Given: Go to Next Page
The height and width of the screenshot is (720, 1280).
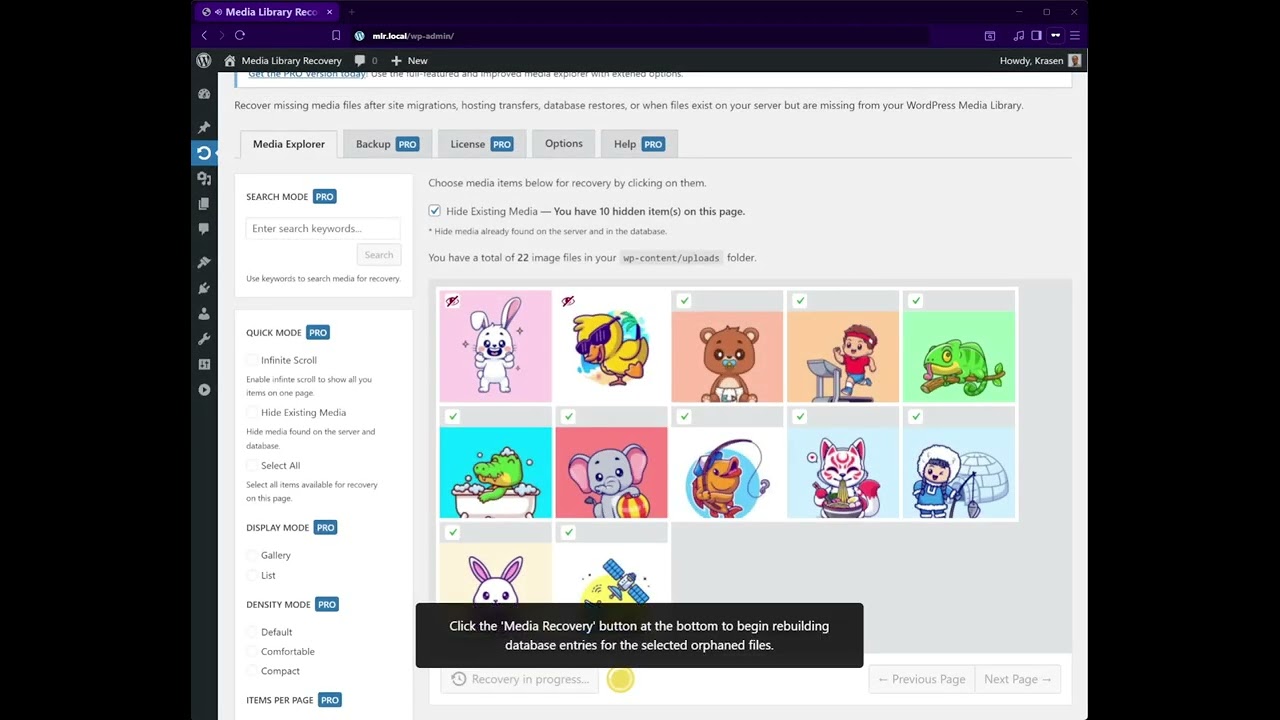Looking at the screenshot, I should pyautogui.click(x=1017, y=679).
